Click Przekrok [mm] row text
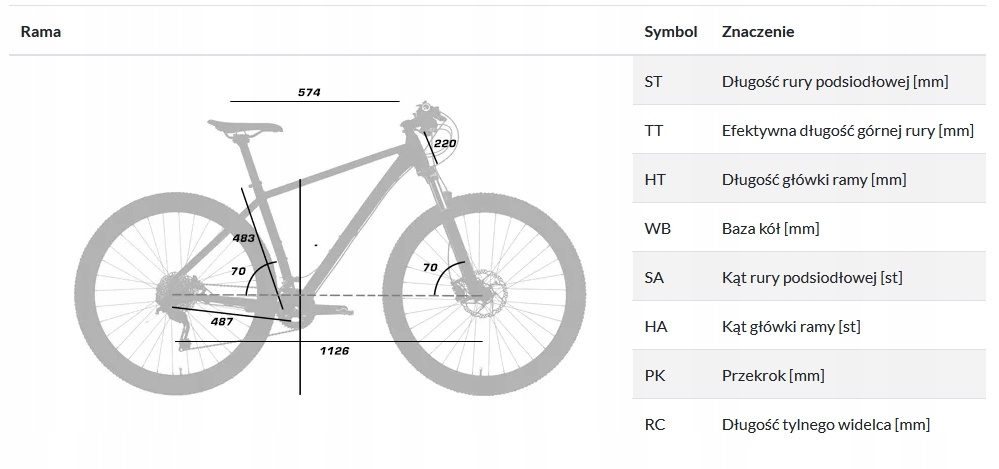This screenshot has width=999, height=469. [x=773, y=375]
